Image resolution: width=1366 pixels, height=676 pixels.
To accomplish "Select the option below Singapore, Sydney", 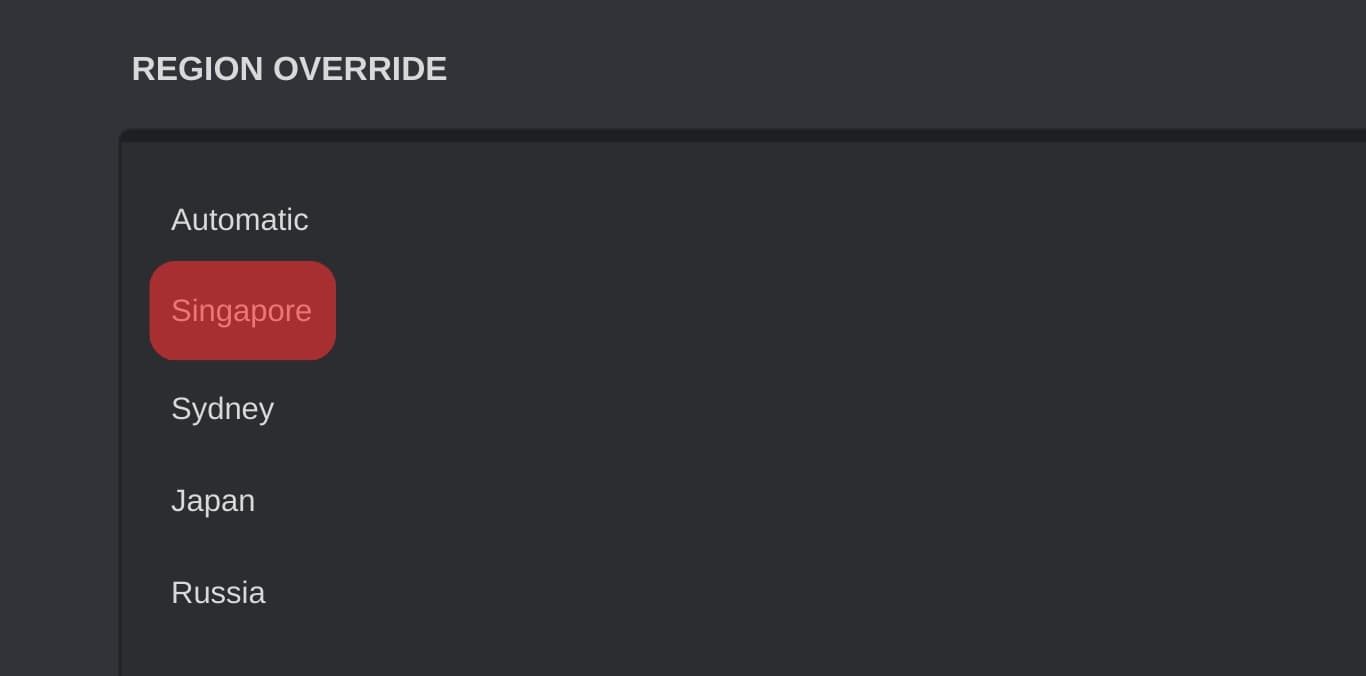I will coord(222,408).
